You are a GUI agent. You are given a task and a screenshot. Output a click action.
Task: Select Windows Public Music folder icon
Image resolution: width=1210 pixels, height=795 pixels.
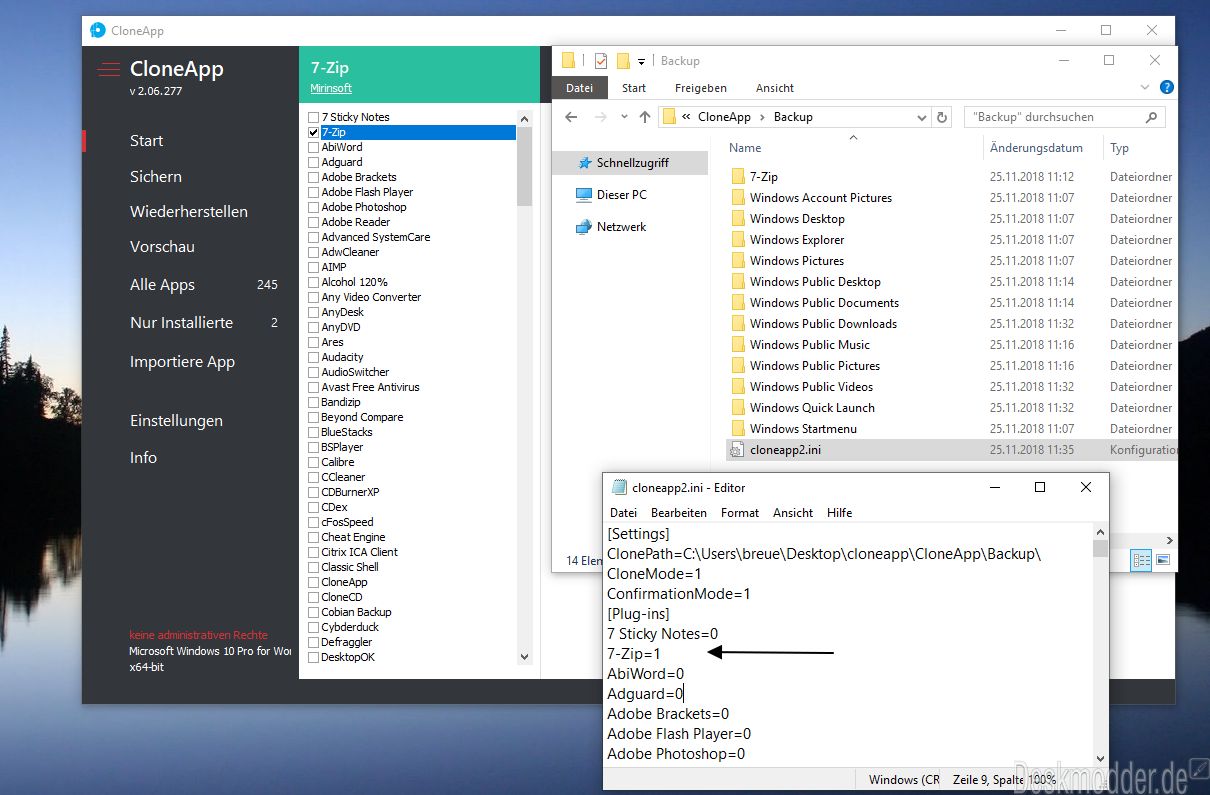coord(738,345)
